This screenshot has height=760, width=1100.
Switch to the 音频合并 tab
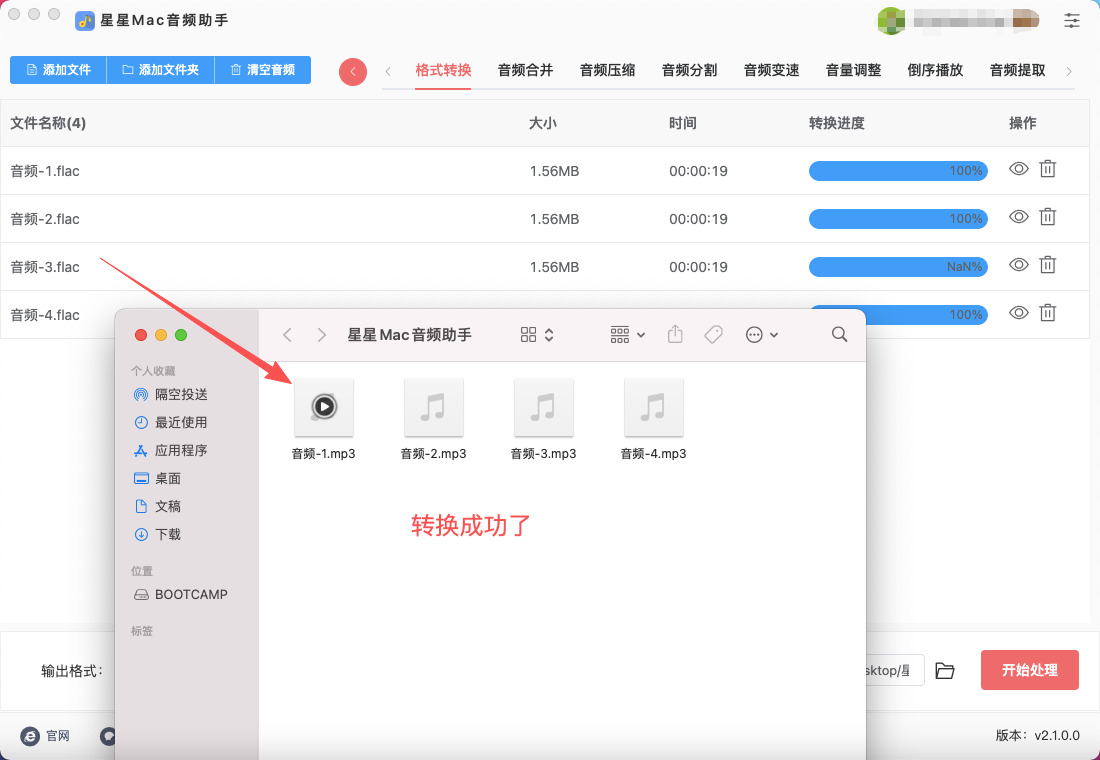click(x=525, y=70)
